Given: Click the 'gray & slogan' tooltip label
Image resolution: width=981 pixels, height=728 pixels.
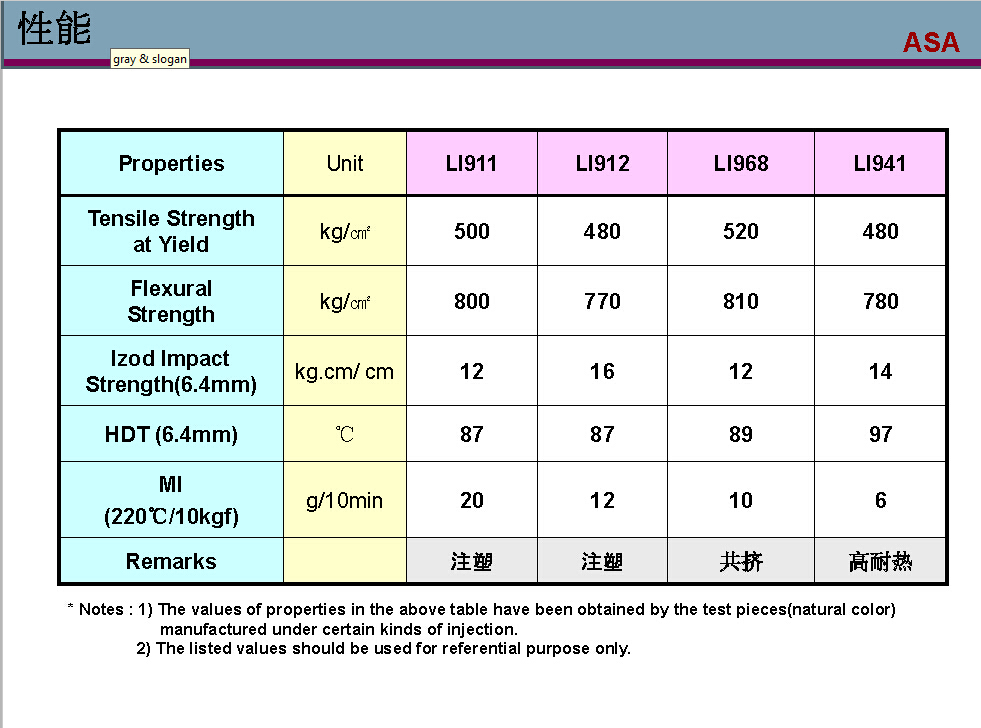Looking at the screenshot, I should tap(150, 59).
